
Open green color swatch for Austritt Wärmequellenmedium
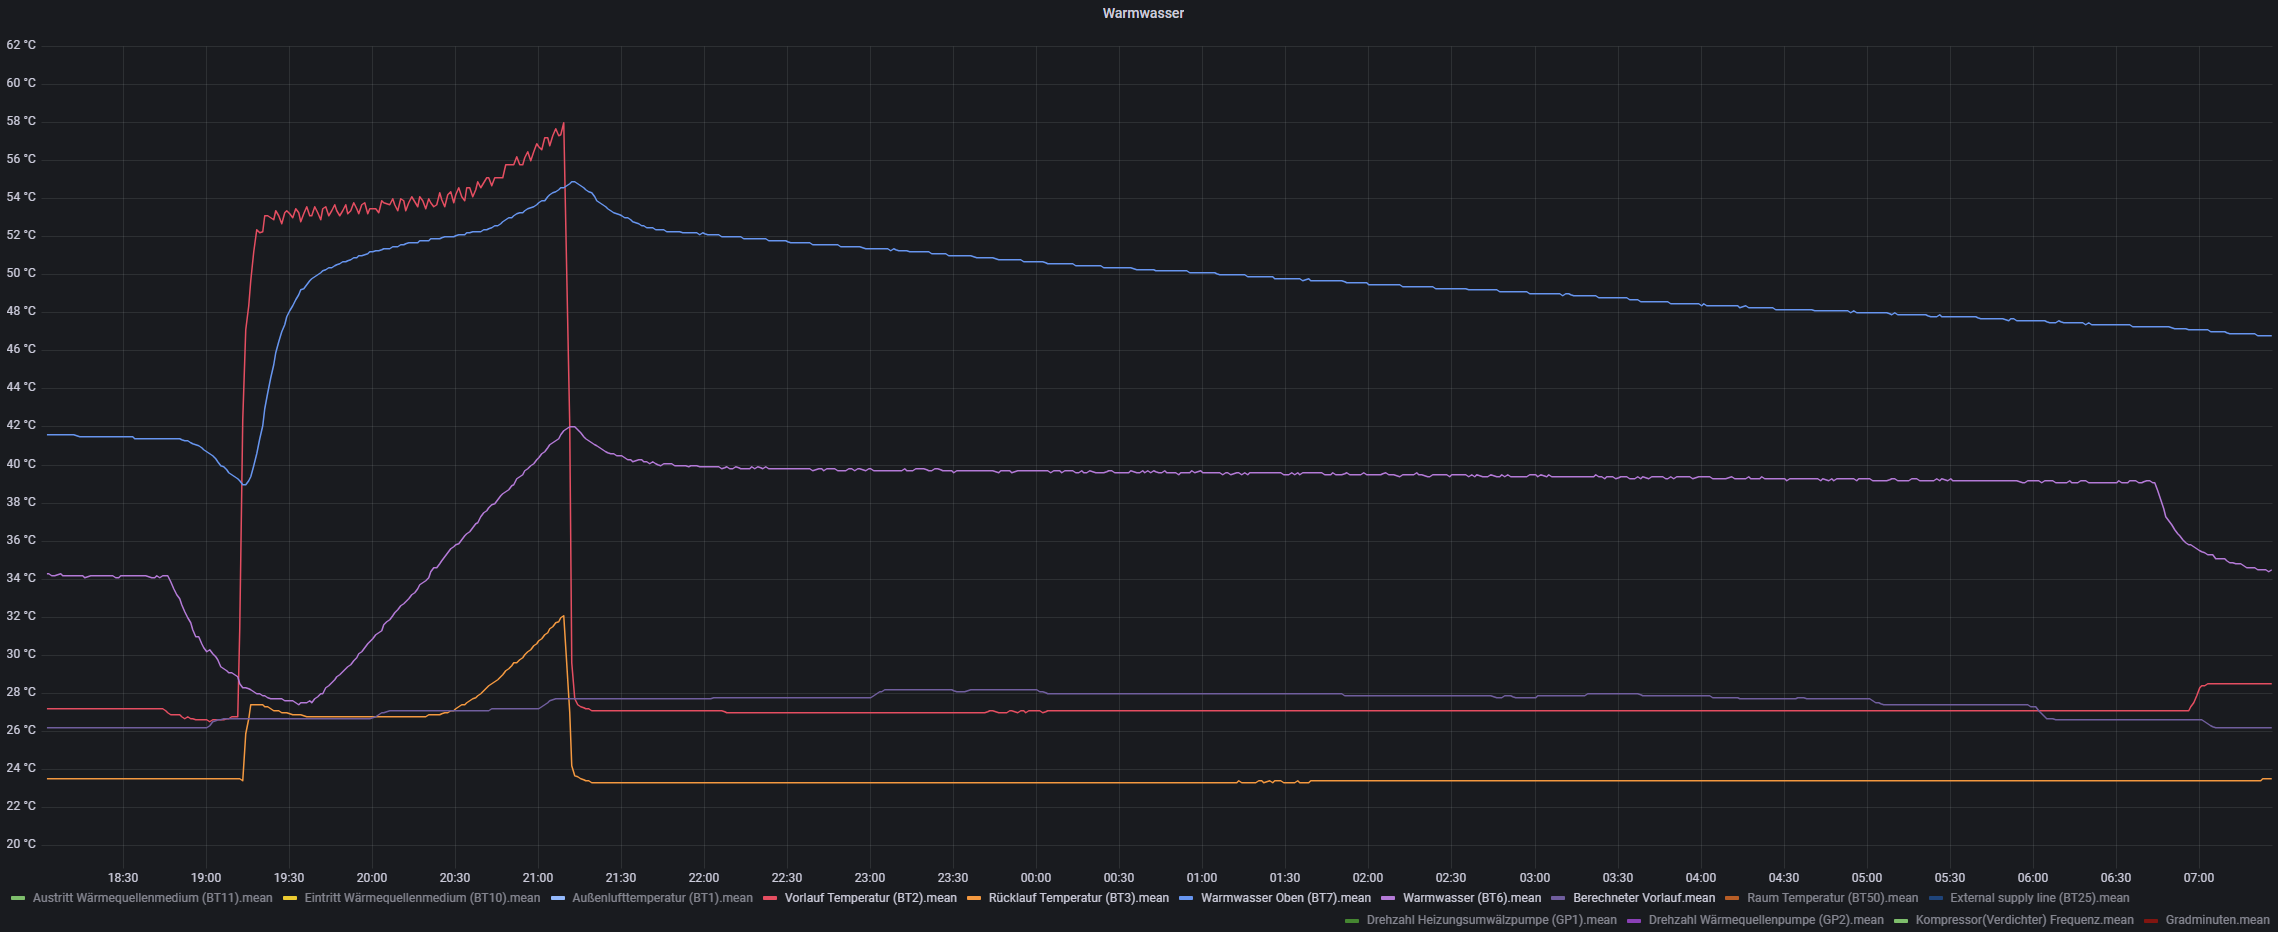[17, 898]
